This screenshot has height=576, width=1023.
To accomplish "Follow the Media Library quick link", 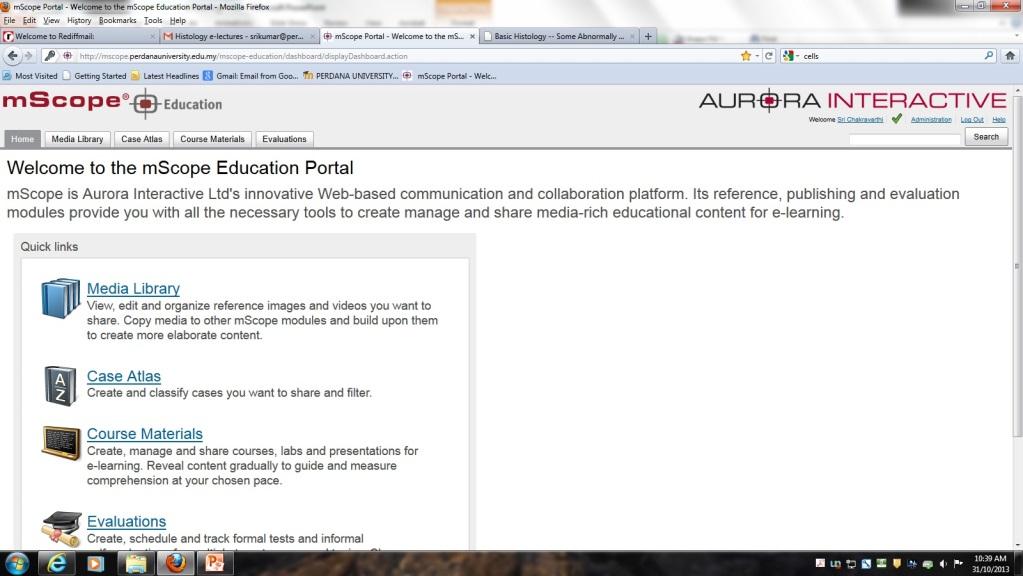I will (133, 288).
